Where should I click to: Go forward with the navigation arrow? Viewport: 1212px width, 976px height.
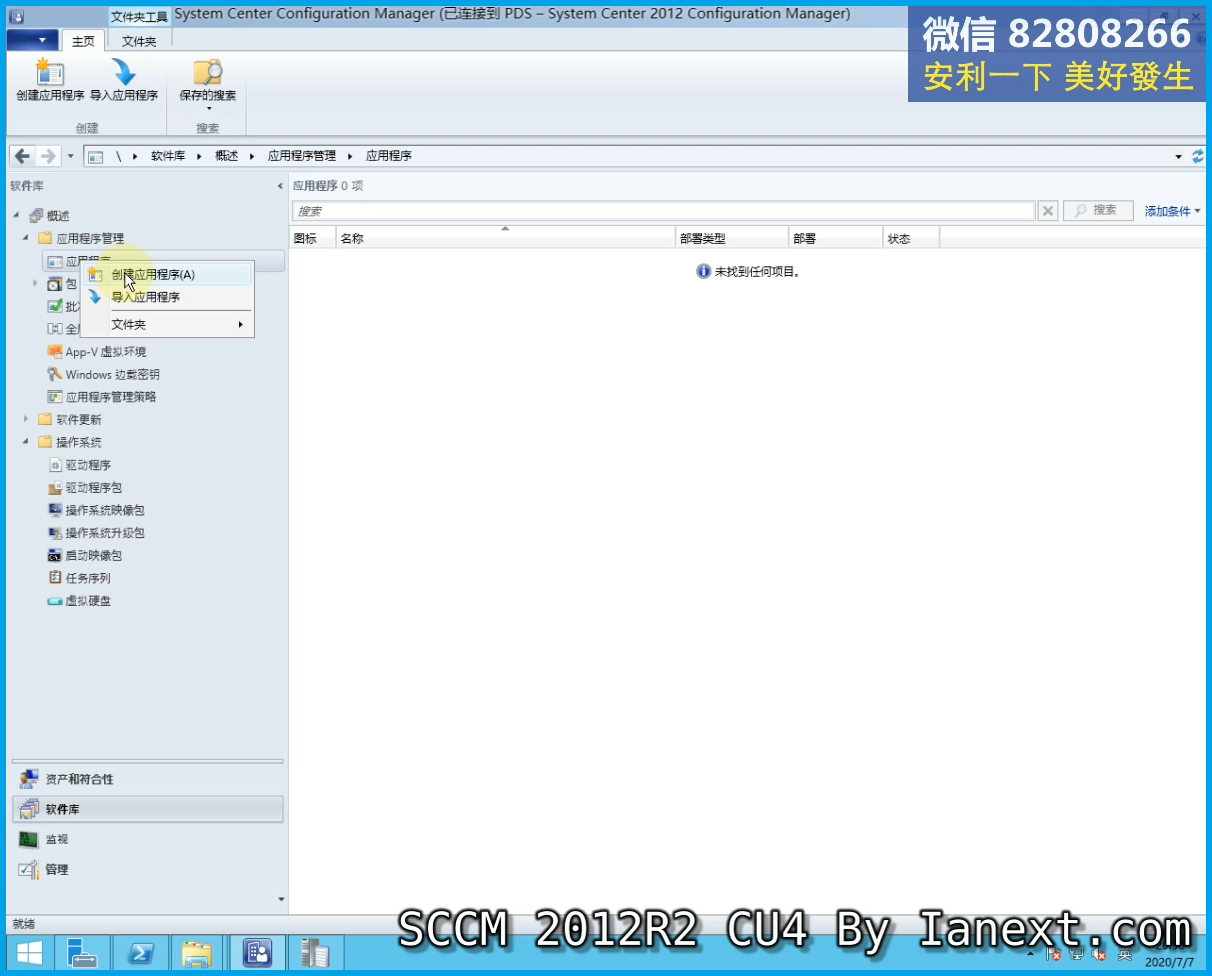[x=47, y=156]
